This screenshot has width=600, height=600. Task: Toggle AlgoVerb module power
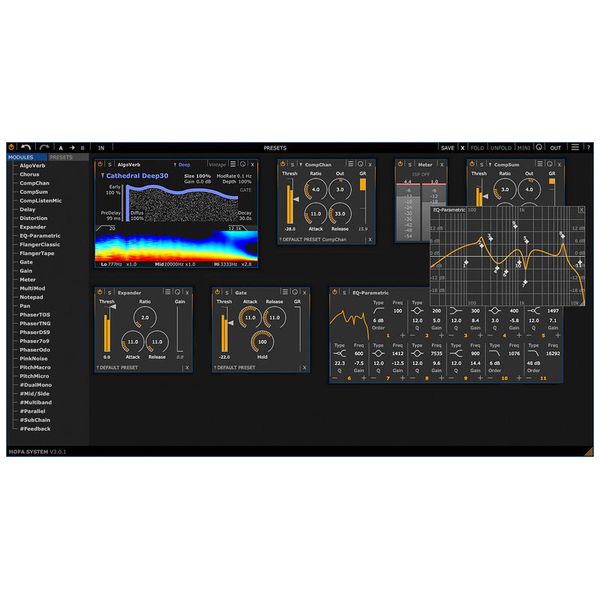click(100, 164)
